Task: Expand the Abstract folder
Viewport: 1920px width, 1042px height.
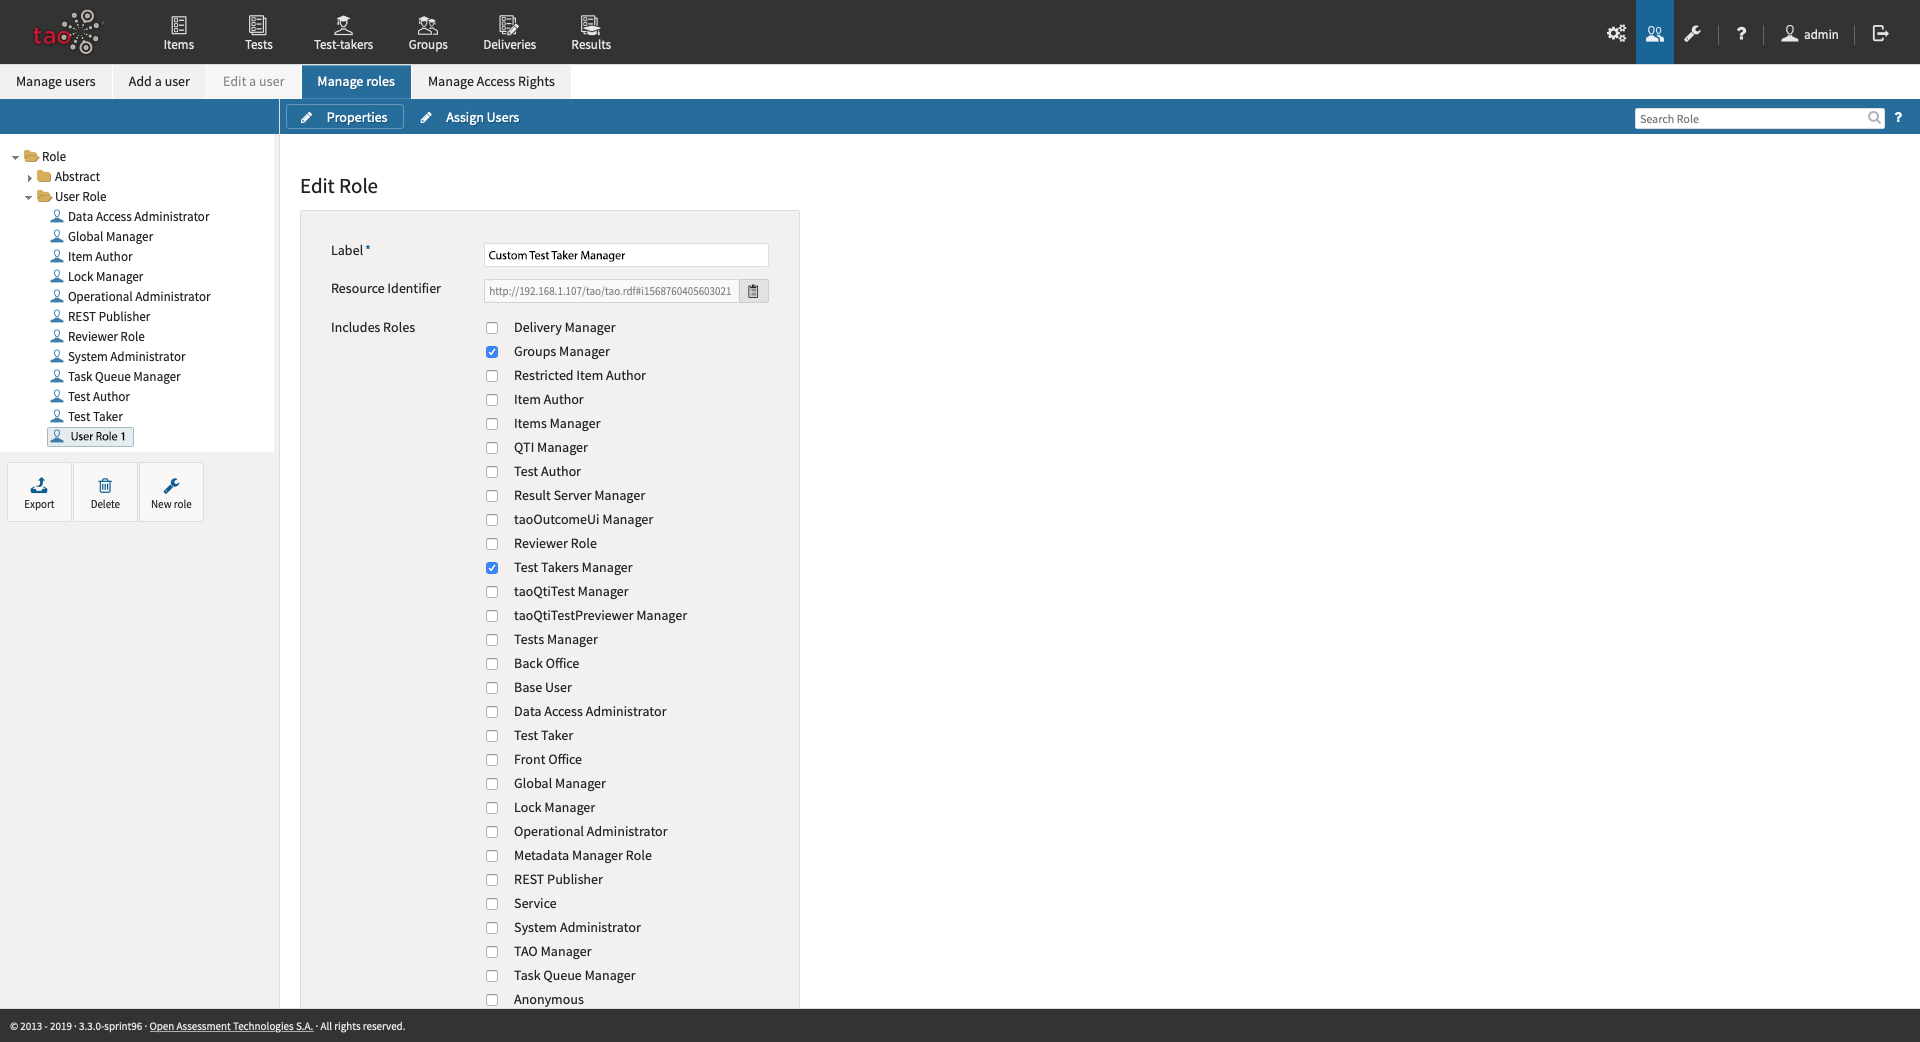Action: pyautogui.click(x=30, y=178)
